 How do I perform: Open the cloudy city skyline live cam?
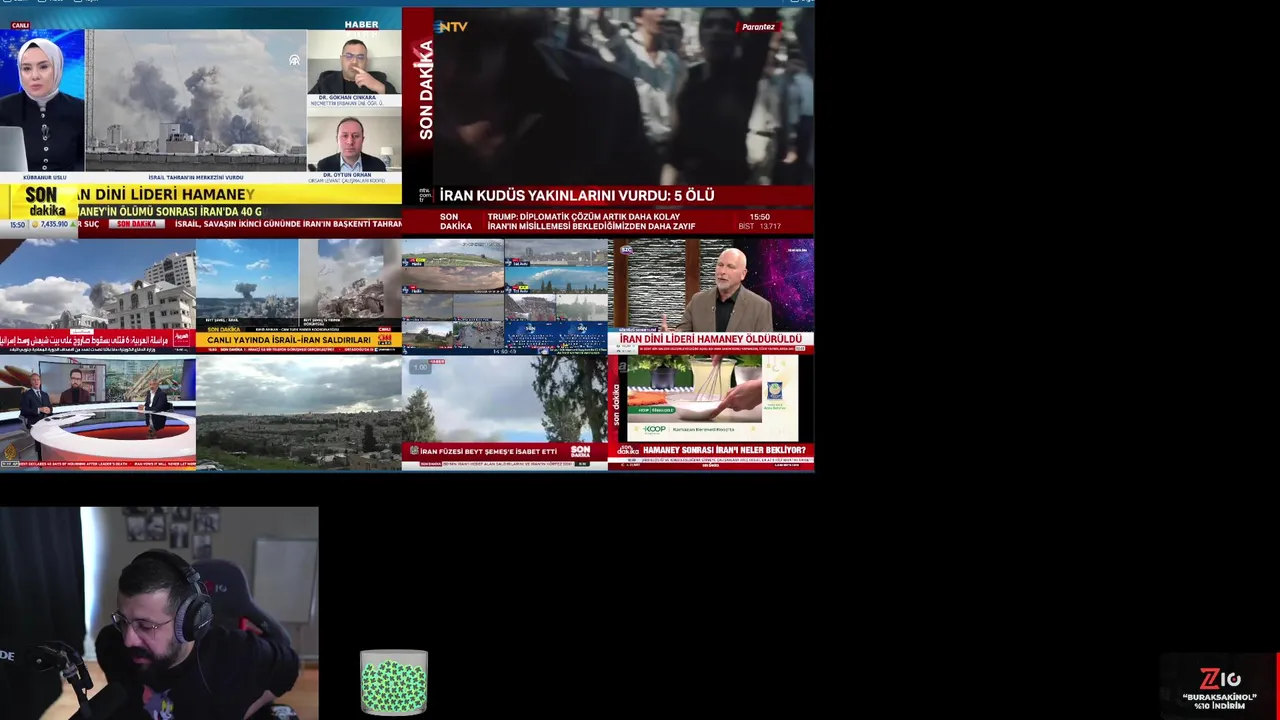[299, 413]
